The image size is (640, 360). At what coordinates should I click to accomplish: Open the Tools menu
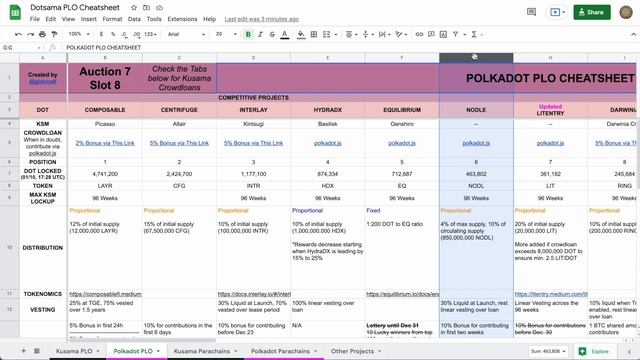click(154, 19)
